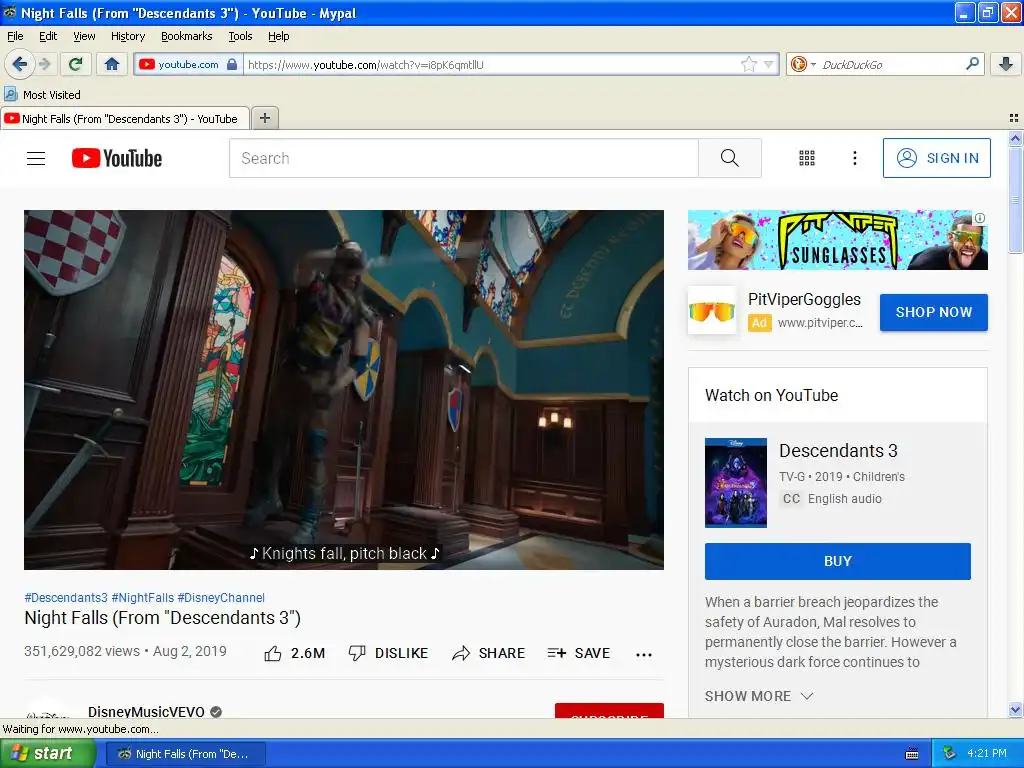Click the YouTube search input field
Screen dimensions: 1024x768
click(x=464, y=158)
